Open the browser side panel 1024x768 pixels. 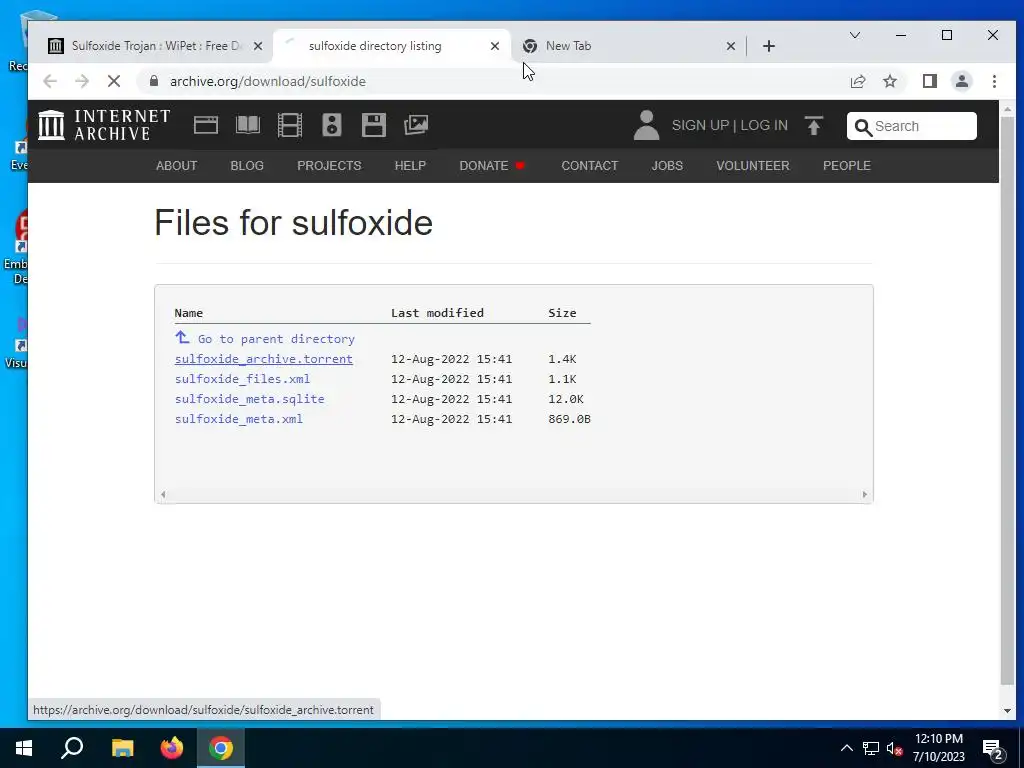tap(930, 81)
